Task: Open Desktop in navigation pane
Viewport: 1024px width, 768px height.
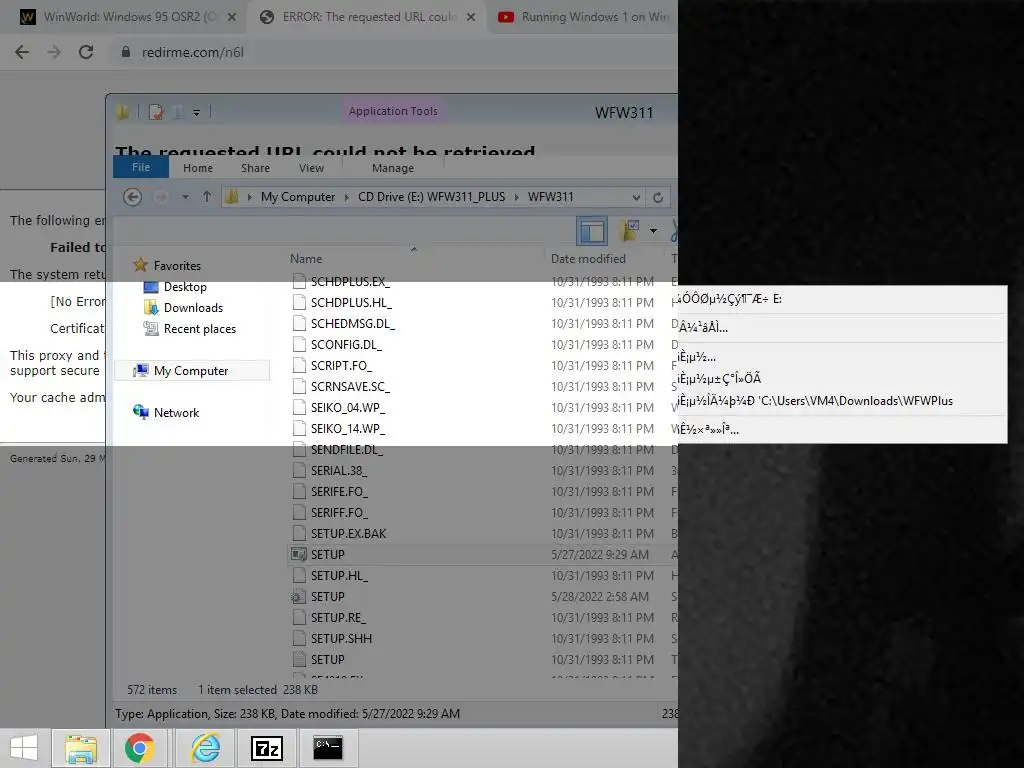Action: [174, 287]
